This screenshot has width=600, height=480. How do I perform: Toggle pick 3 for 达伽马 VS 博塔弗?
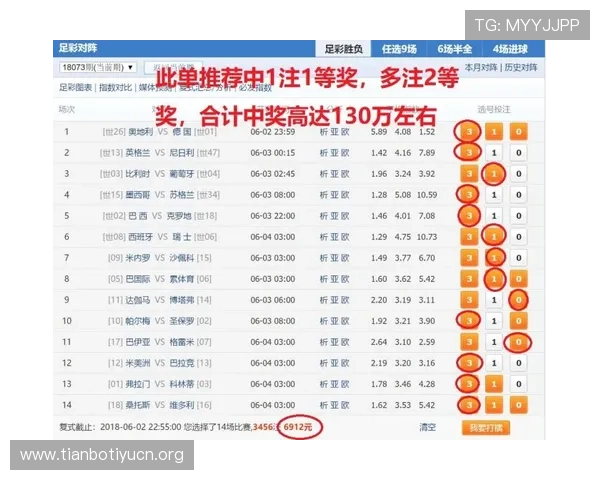pyautogui.click(x=469, y=300)
